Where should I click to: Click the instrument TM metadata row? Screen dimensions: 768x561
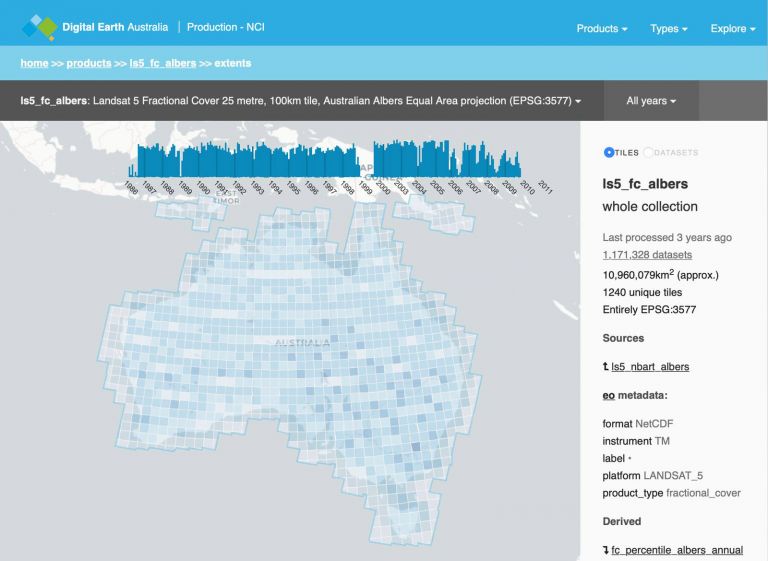click(636, 441)
